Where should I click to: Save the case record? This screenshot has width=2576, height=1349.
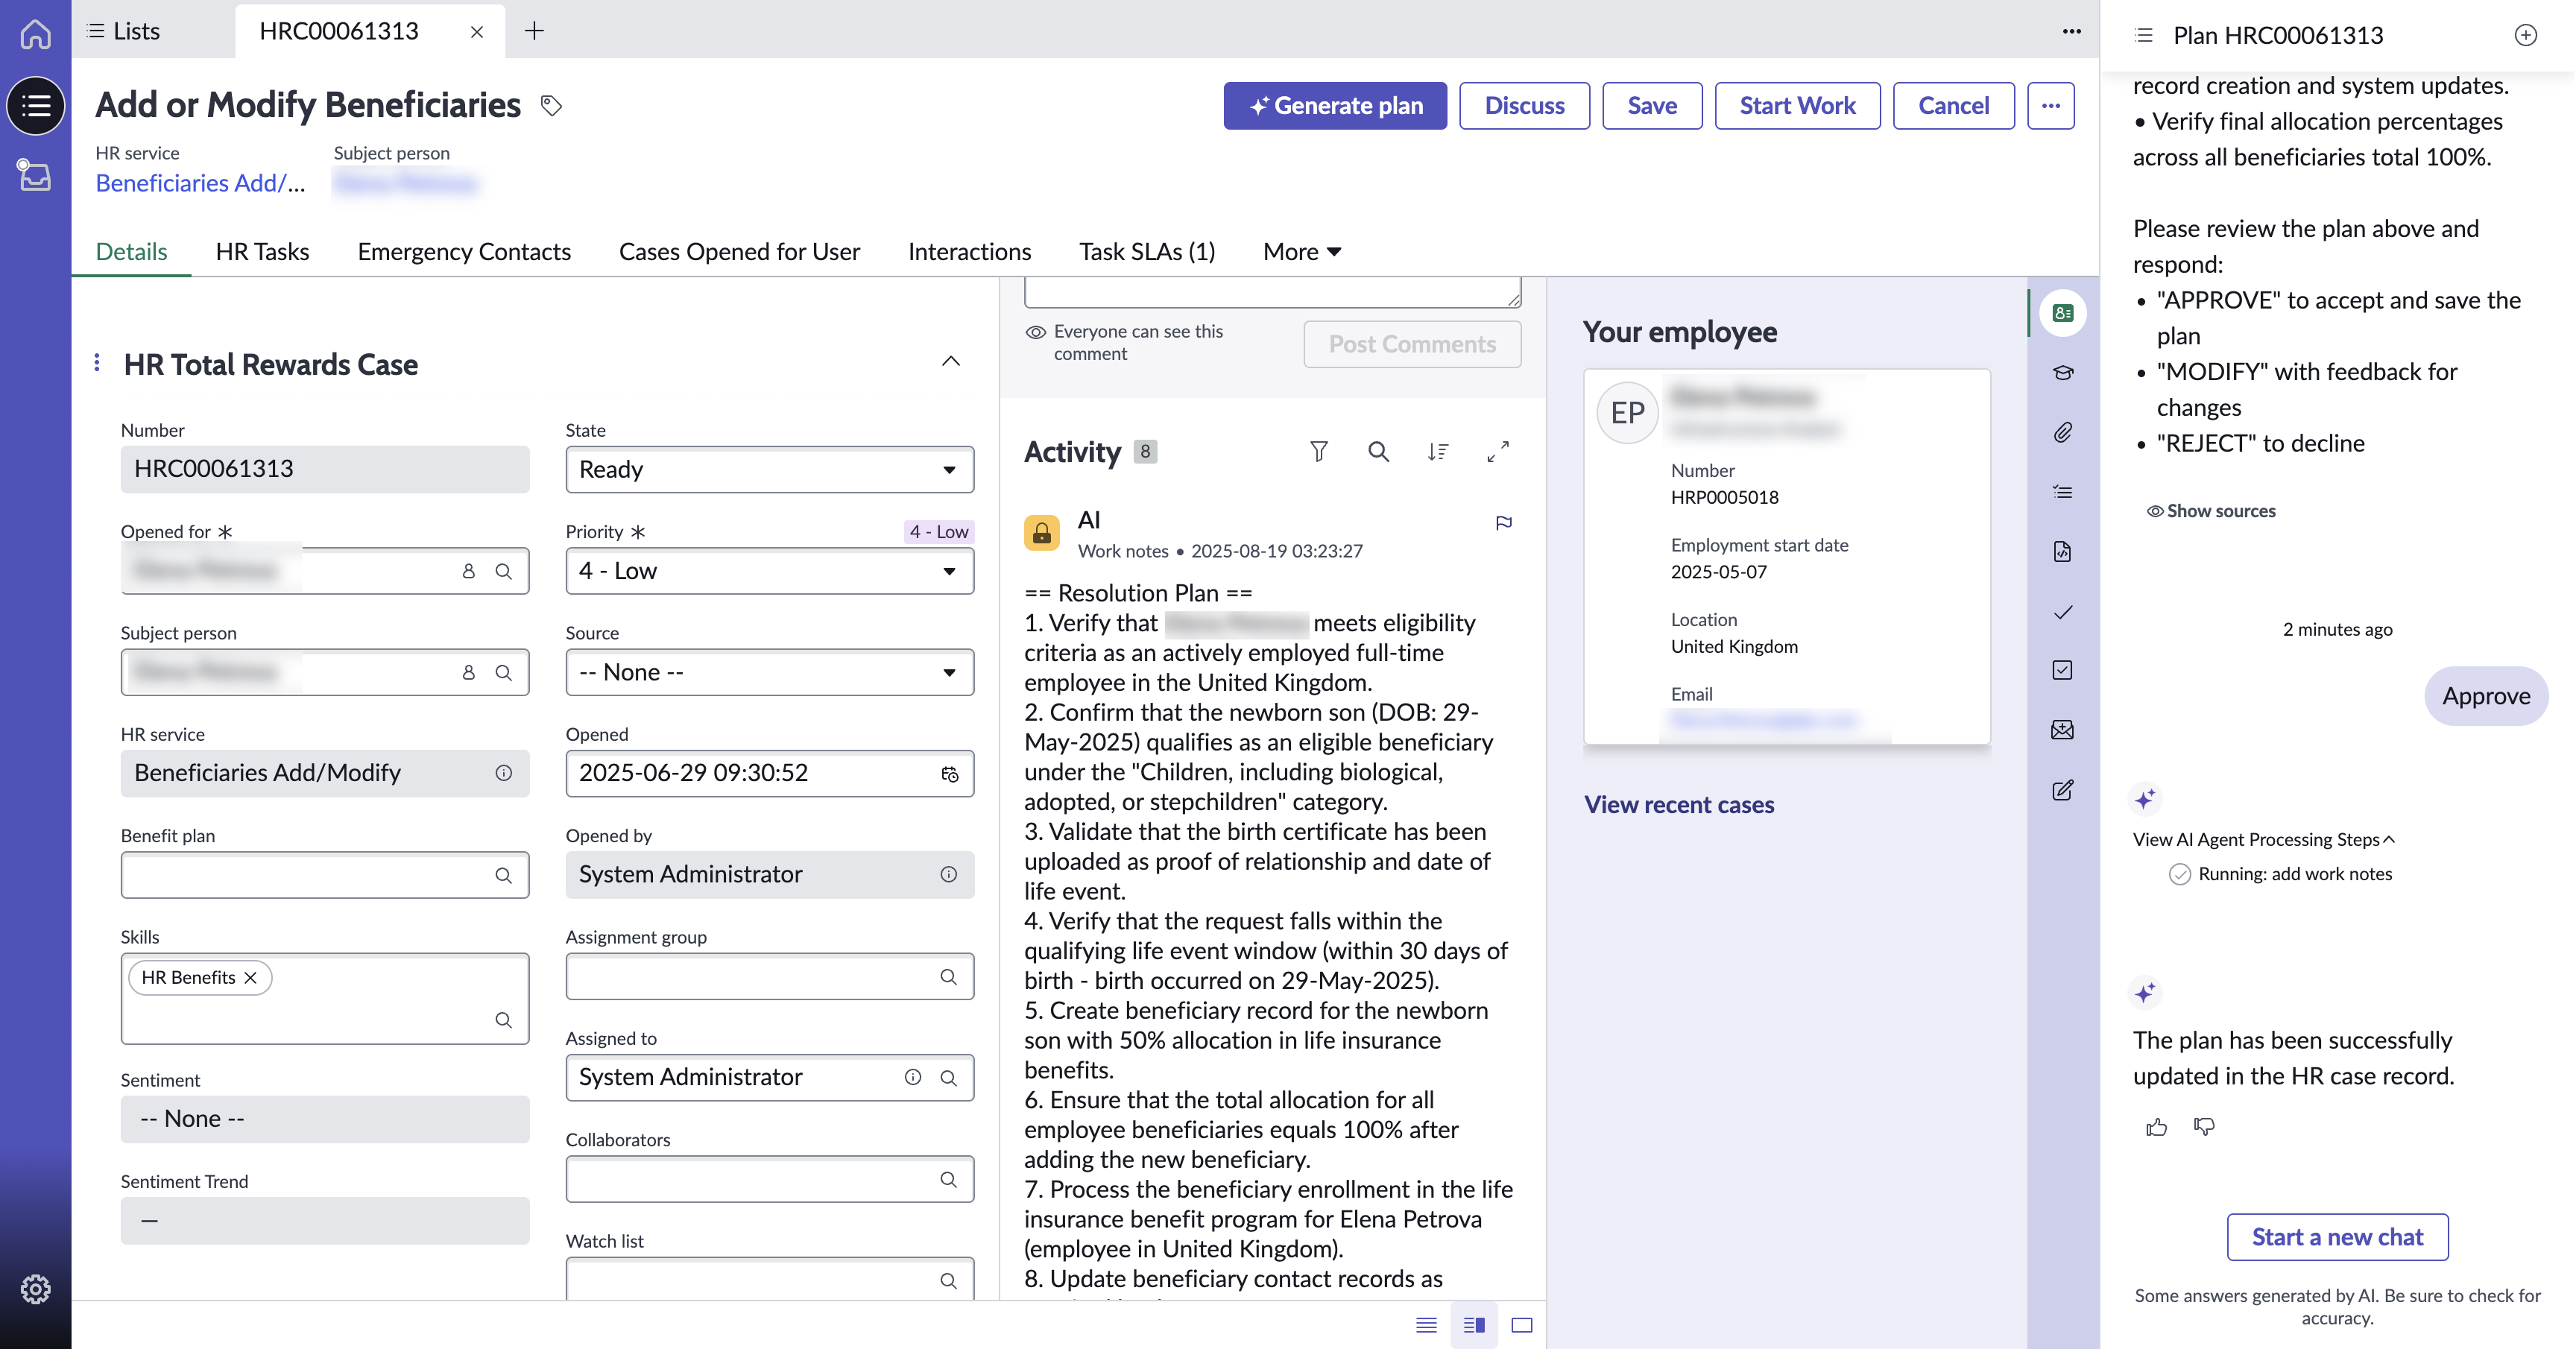point(1651,105)
